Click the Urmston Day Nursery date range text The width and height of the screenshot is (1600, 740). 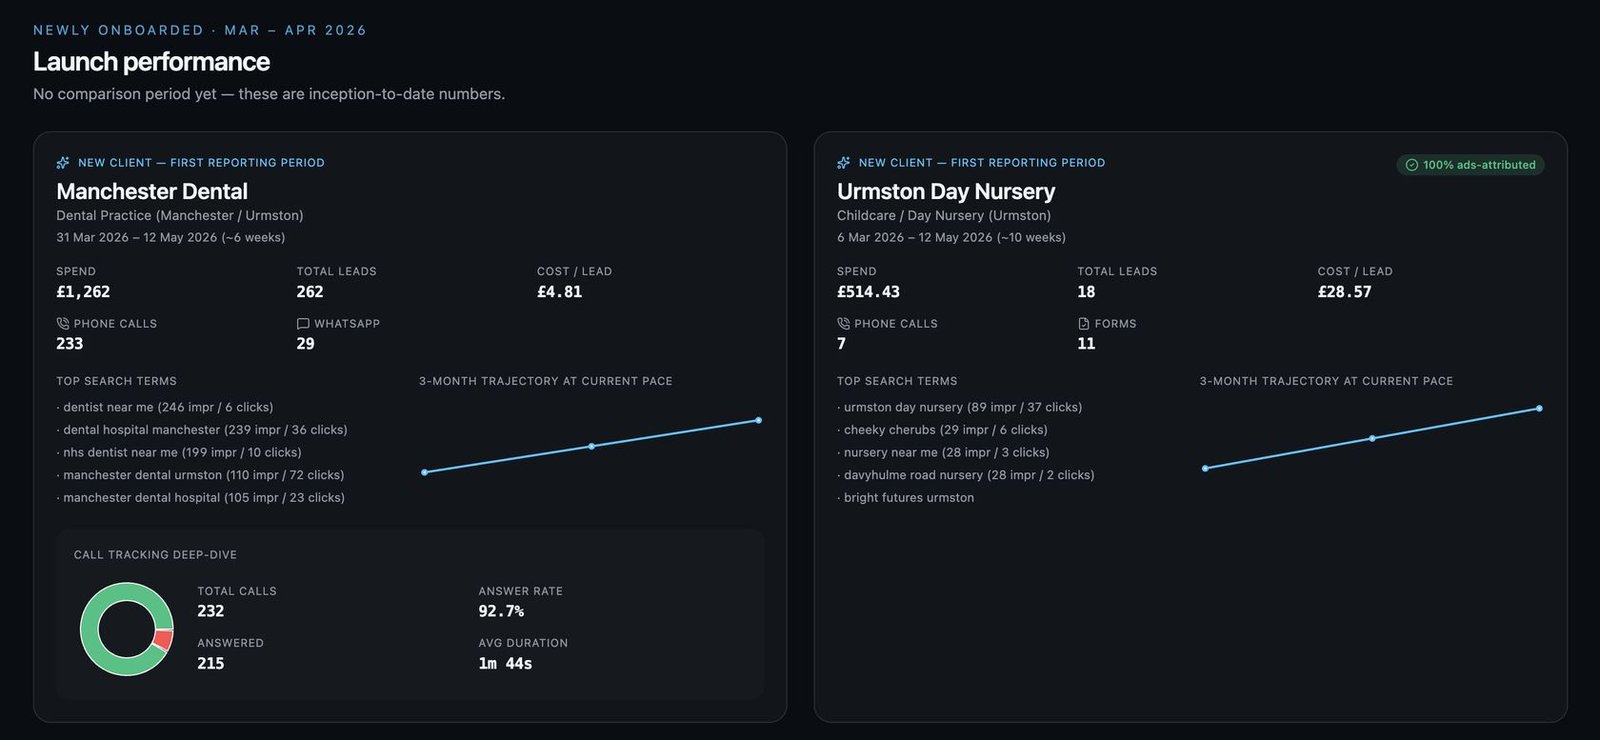click(951, 237)
